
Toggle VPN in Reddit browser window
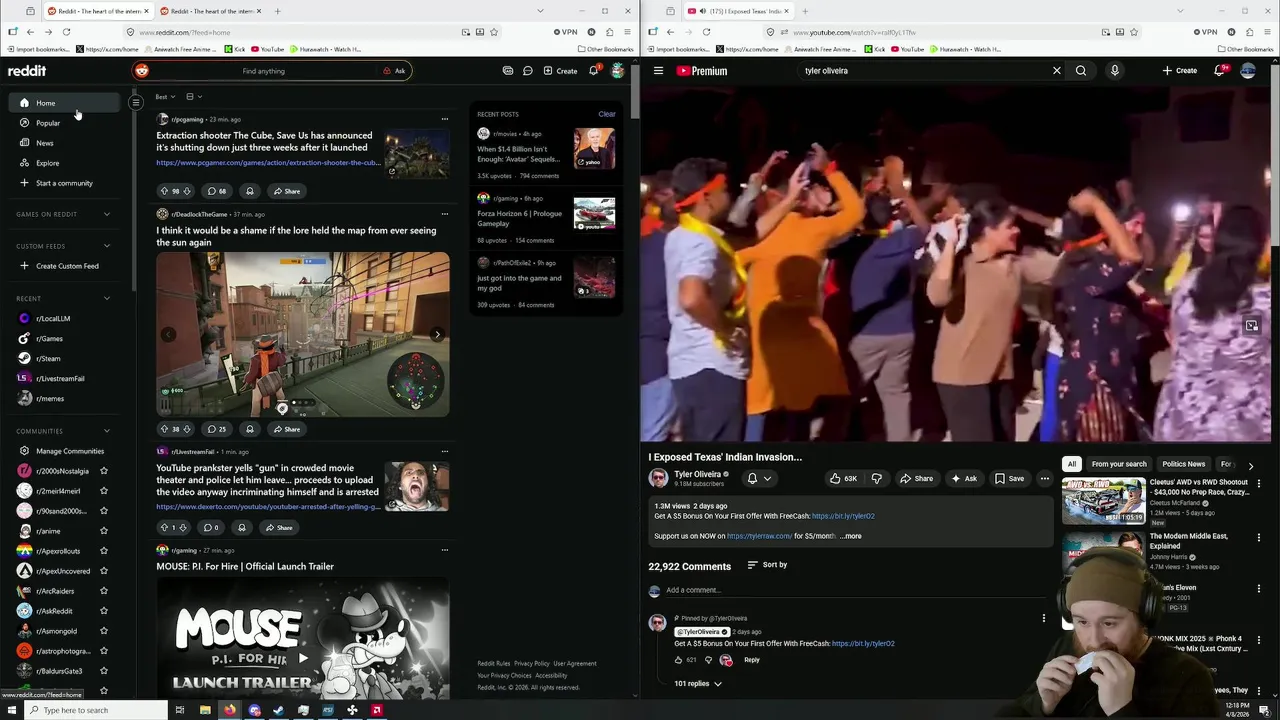pyautogui.click(x=566, y=32)
